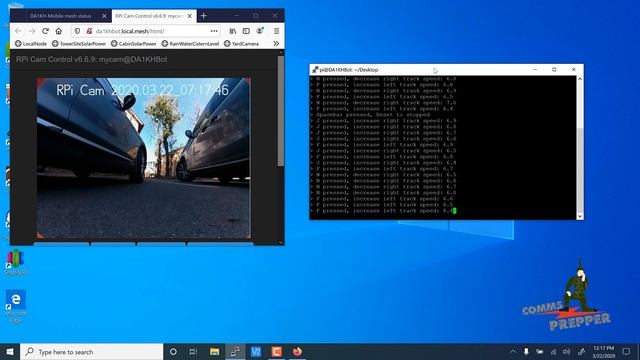Open TowerSiteSolarPower bookmark
This screenshot has width=640, height=360.
(x=79, y=44)
